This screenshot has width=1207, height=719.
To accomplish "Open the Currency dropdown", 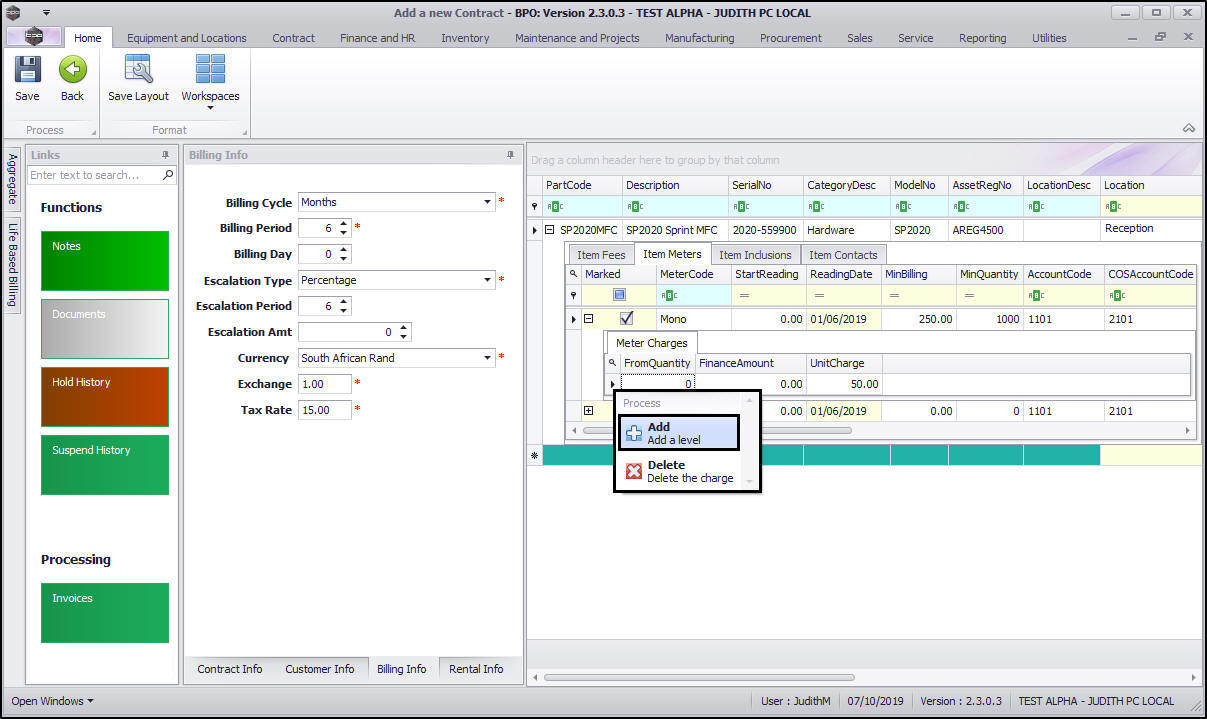I will point(487,358).
